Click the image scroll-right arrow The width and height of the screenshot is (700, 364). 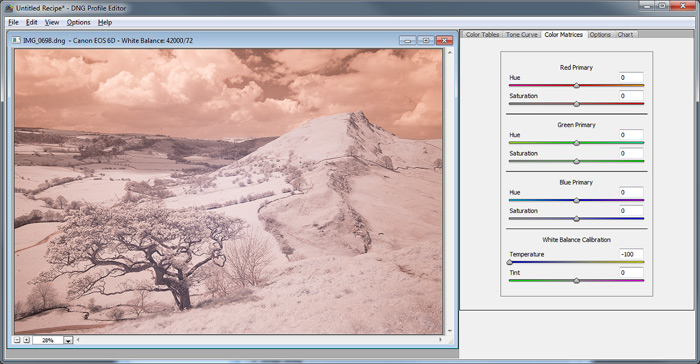pyautogui.click(x=440, y=340)
